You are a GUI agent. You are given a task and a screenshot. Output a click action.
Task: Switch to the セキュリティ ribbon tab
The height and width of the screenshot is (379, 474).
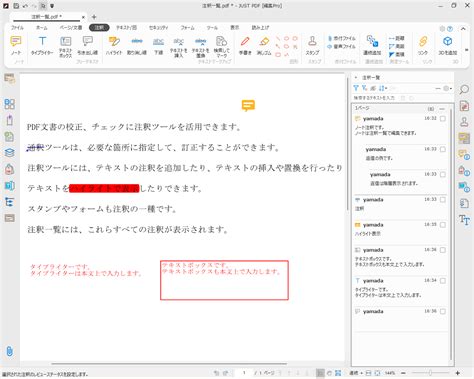tap(159, 28)
